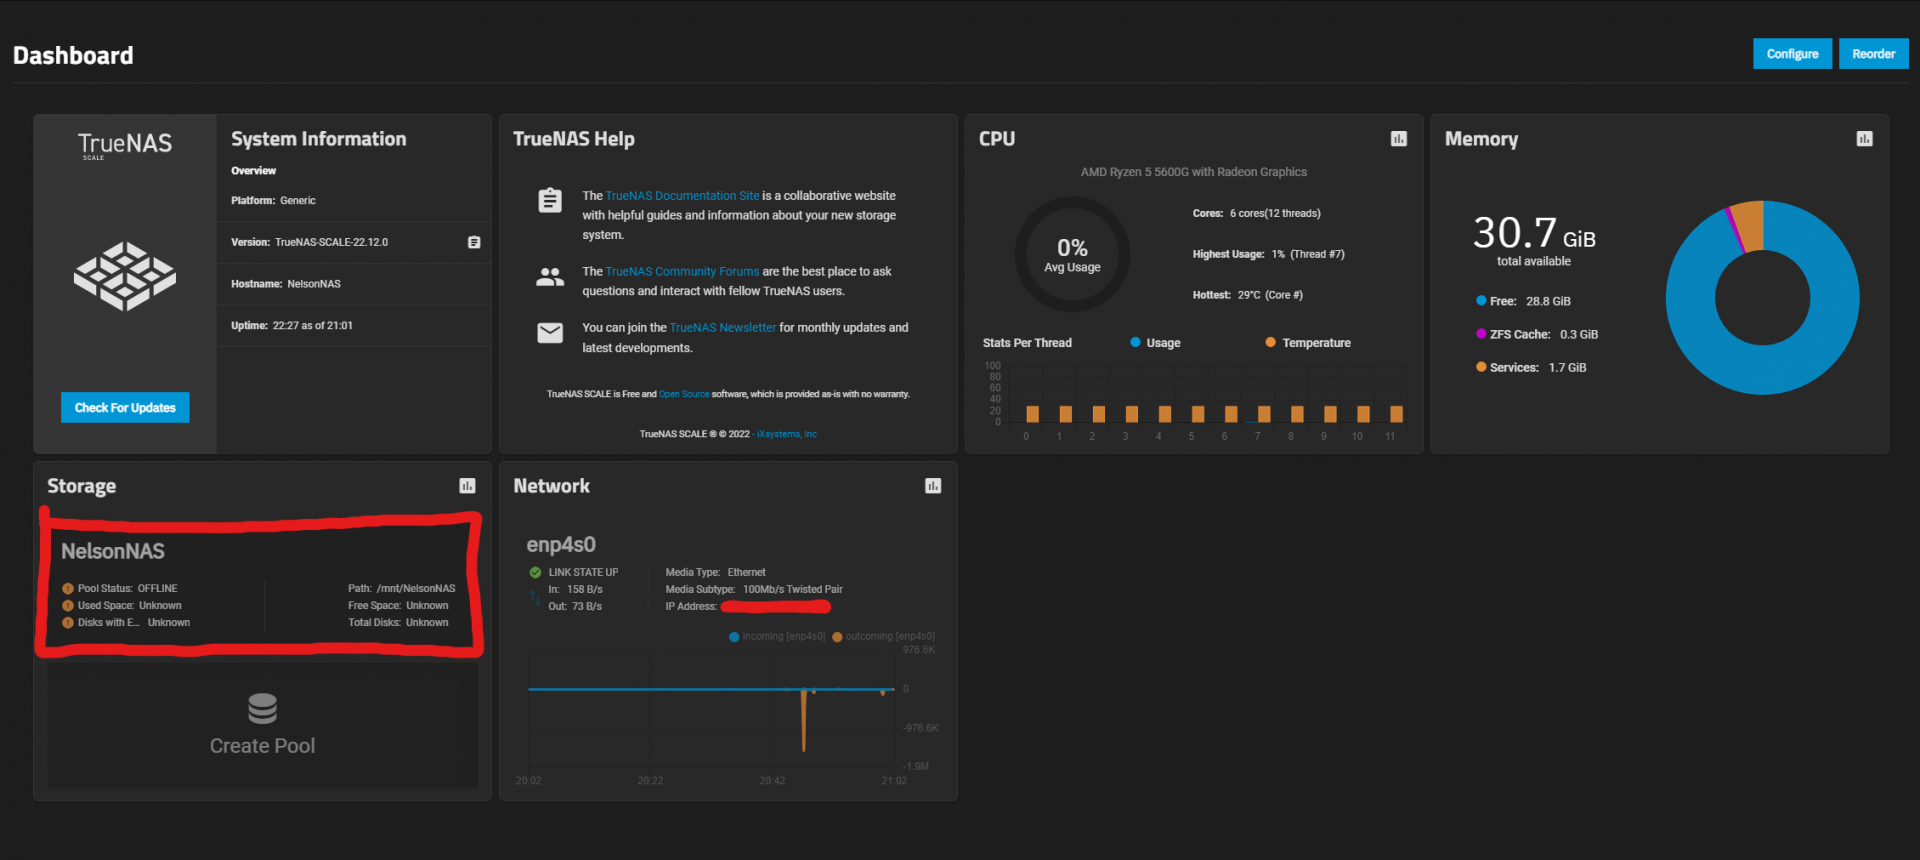Viewport: 1920px width, 860px height.
Task: Click Free Space Unknown text
Action: [x=398, y=606]
